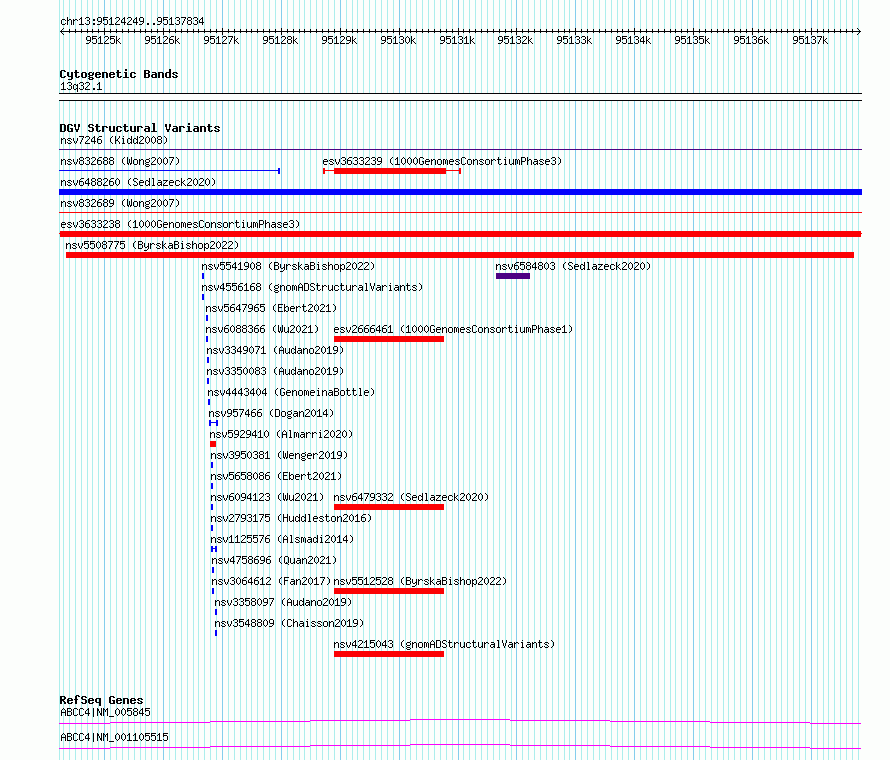The width and height of the screenshot is (890, 760).
Task: Open nsv2793175 (Huddleston2016) label
Action: 291,518
